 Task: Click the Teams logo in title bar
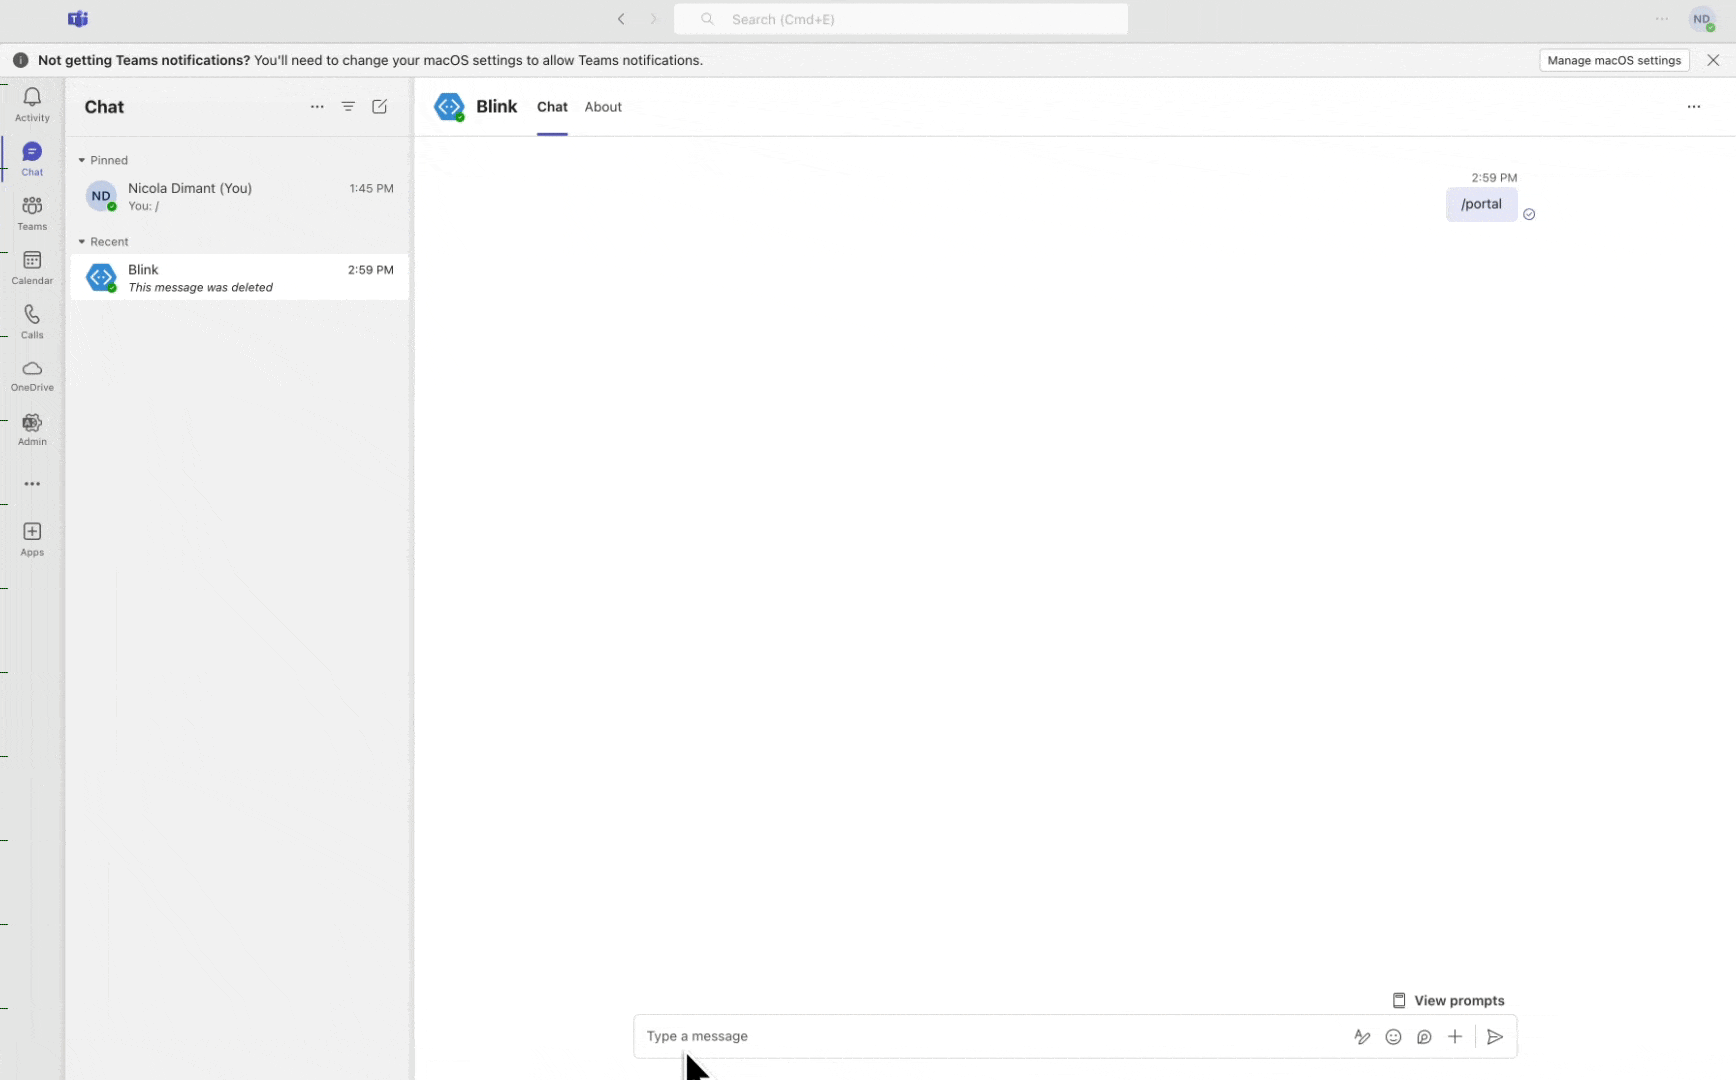(78, 19)
